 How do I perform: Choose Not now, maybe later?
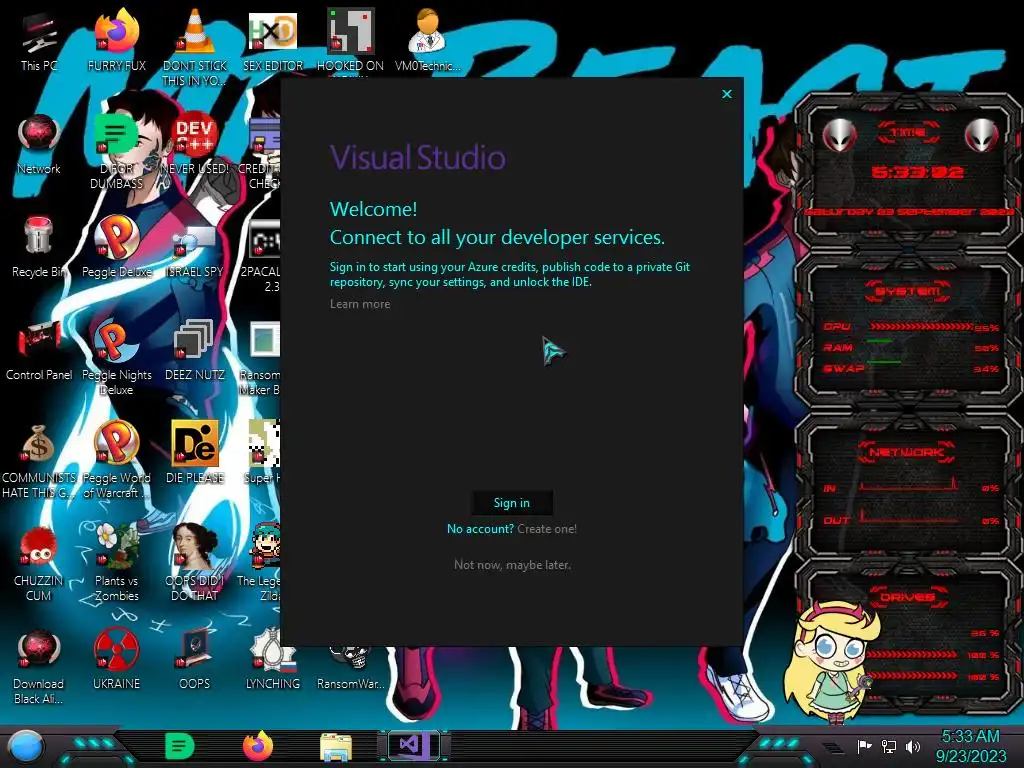tap(513, 565)
